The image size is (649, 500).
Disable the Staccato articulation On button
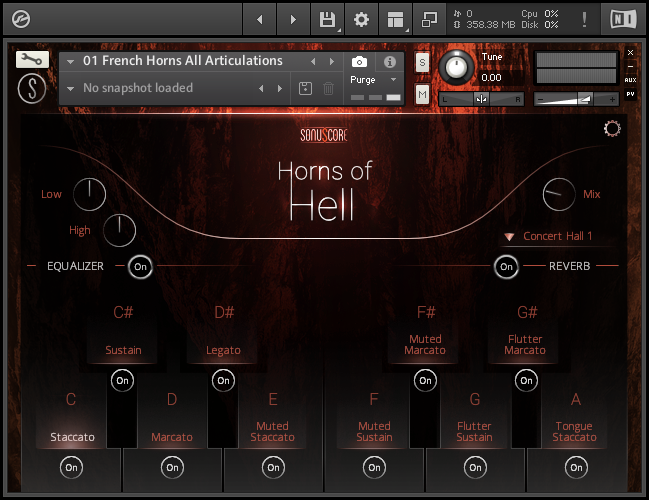[x=71, y=467]
